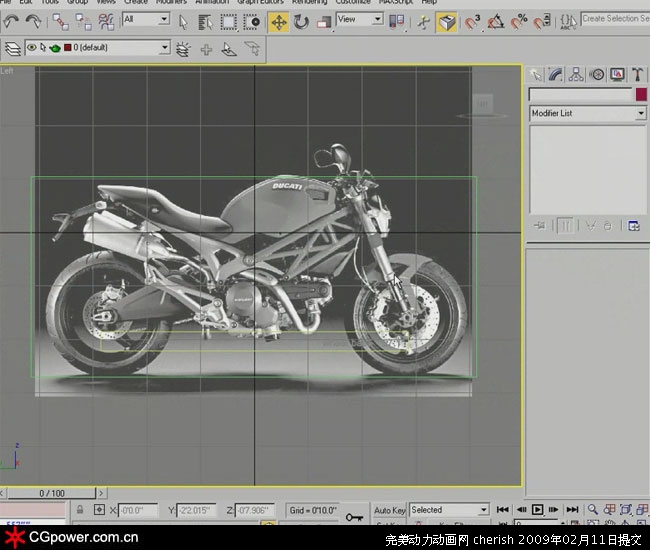
Task: Toggle Angle Snap
Action: click(495, 22)
